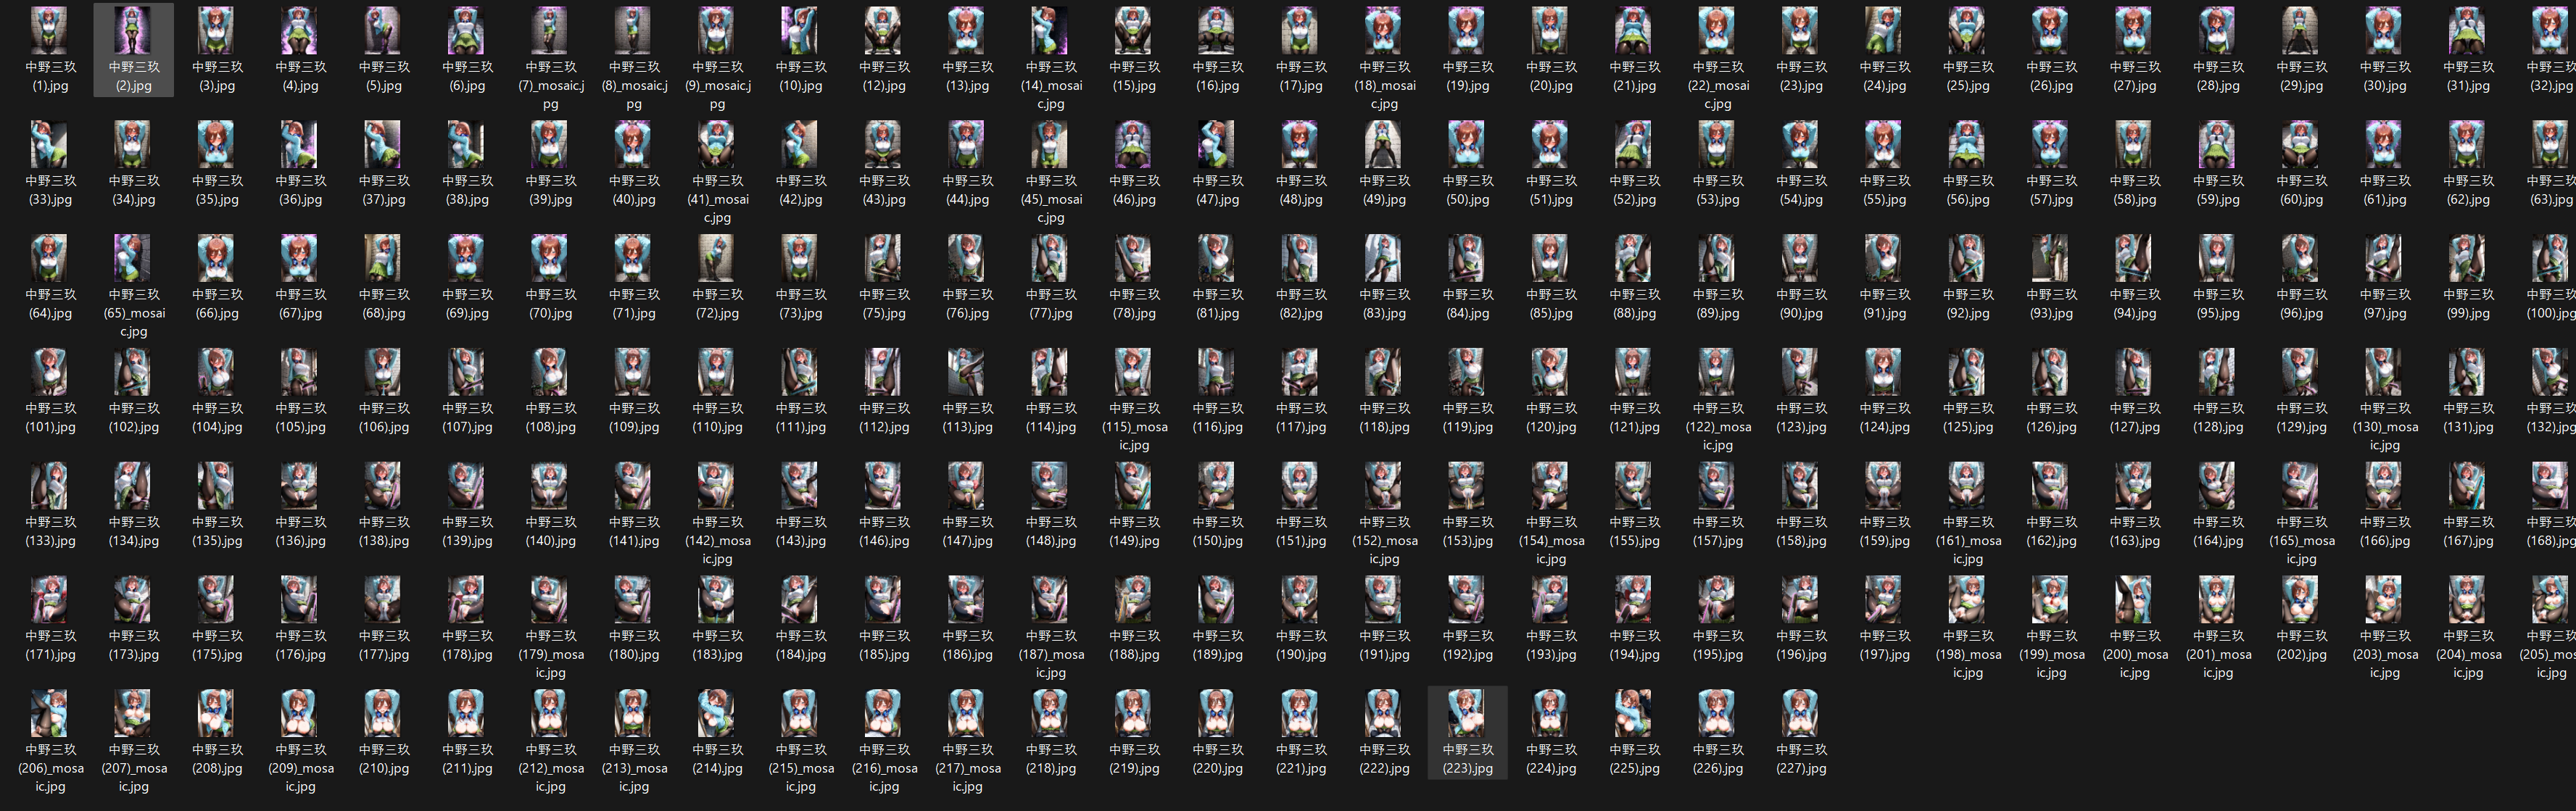2576x811 pixels.
Task: Click the file name 中野三玖 (14)_mosaic.jpg
Action: (x=1051, y=85)
